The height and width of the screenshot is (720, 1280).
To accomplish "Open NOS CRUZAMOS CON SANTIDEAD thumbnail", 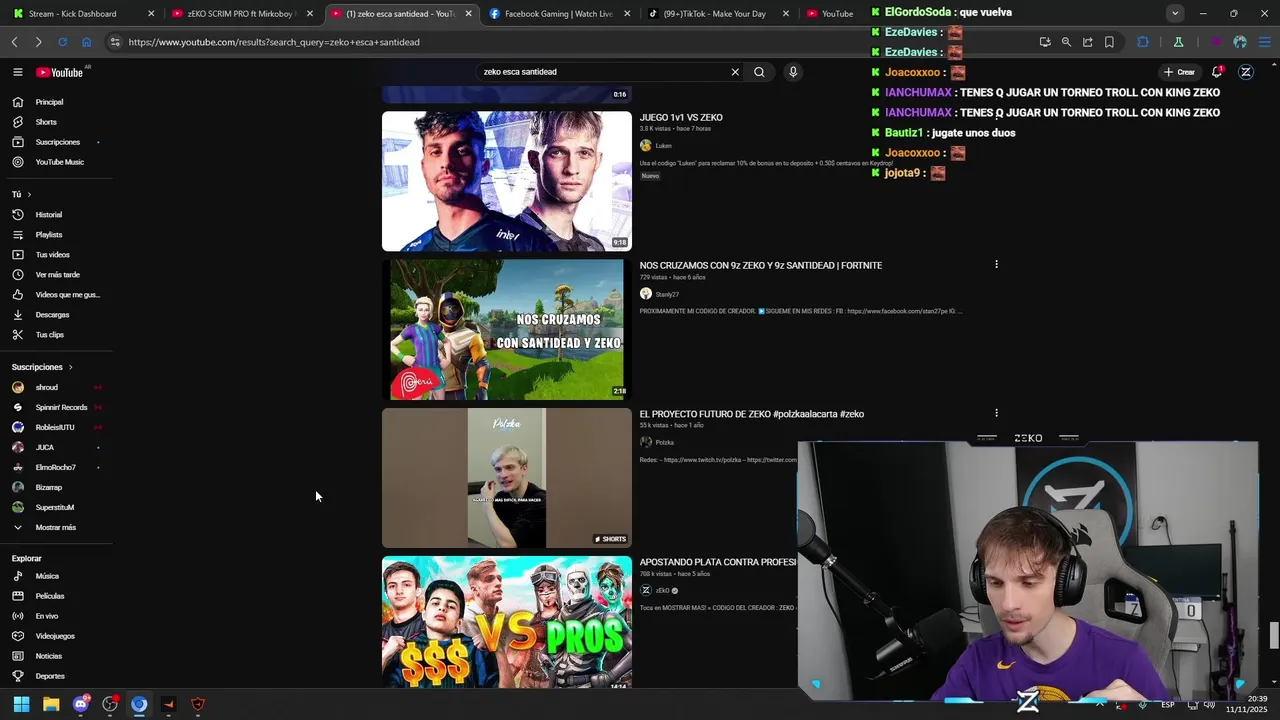I will point(507,329).
